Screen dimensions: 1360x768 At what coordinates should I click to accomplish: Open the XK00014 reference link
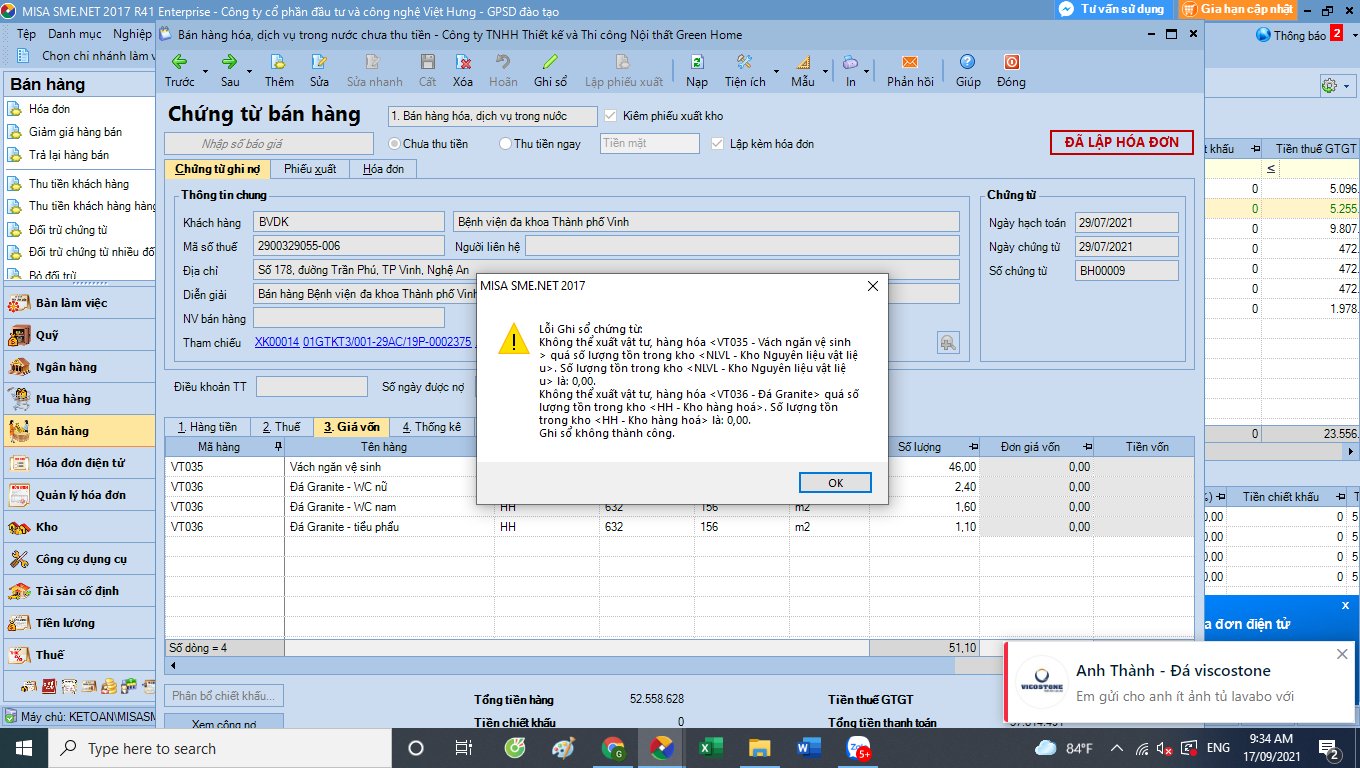click(277, 342)
